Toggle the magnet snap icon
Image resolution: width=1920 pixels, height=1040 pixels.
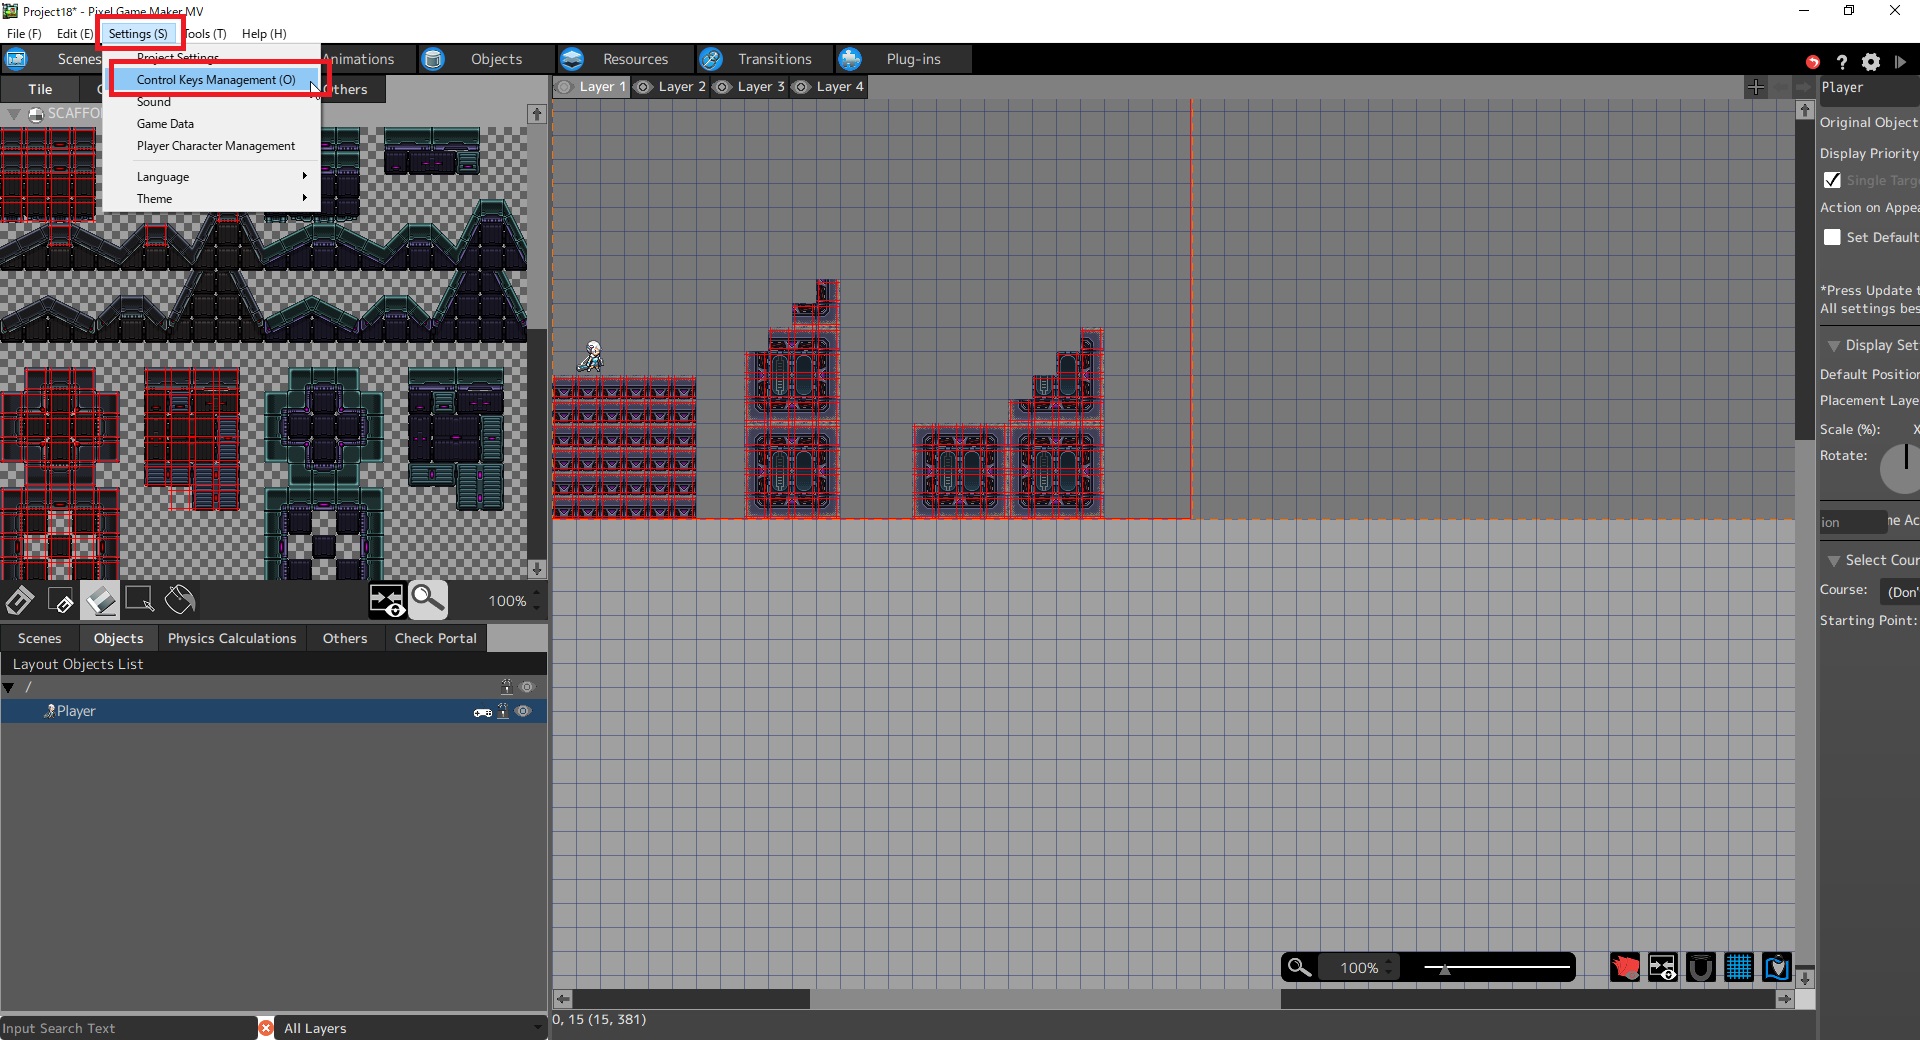click(x=1701, y=967)
